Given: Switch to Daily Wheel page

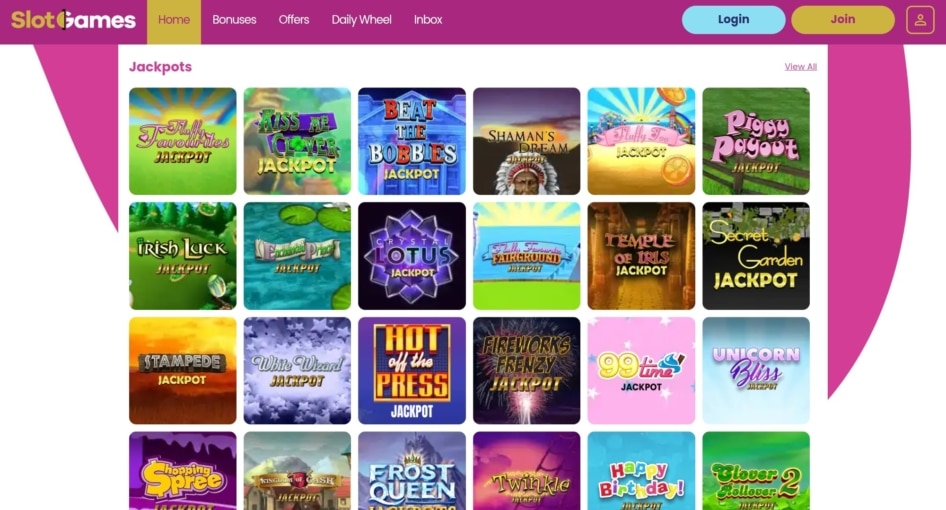Looking at the screenshot, I should point(361,20).
